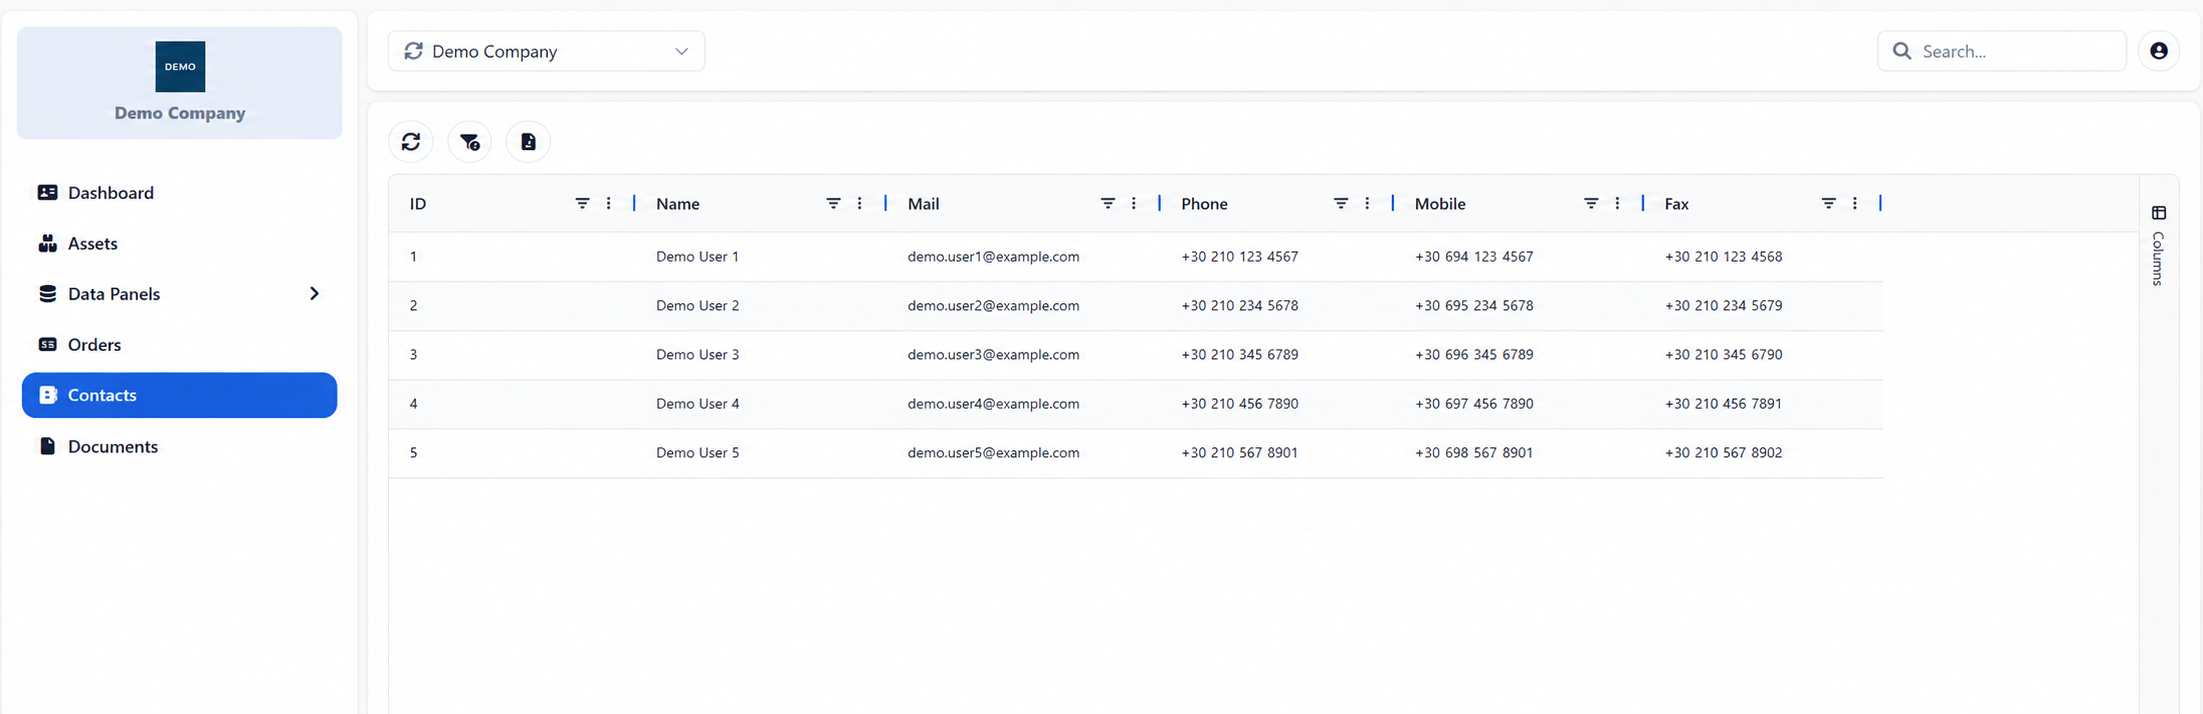Open filter for the Mail column
2203x714 pixels.
(x=1107, y=203)
